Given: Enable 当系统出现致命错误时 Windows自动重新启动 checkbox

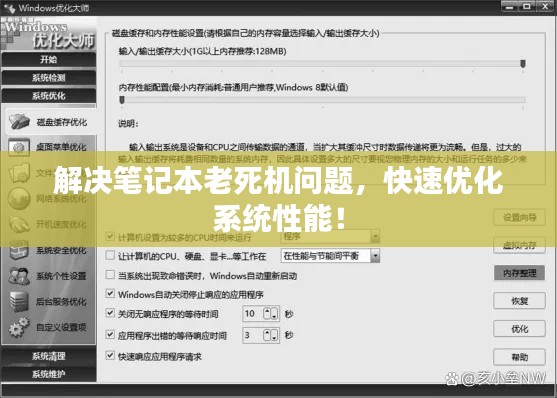Looking at the screenshot, I should pyautogui.click(x=110, y=275).
